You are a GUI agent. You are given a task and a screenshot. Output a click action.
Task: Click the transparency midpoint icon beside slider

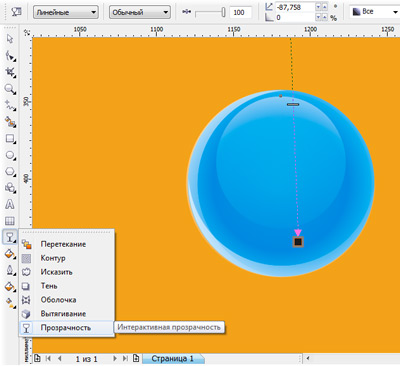pyautogui.click(x=186, y=12)
